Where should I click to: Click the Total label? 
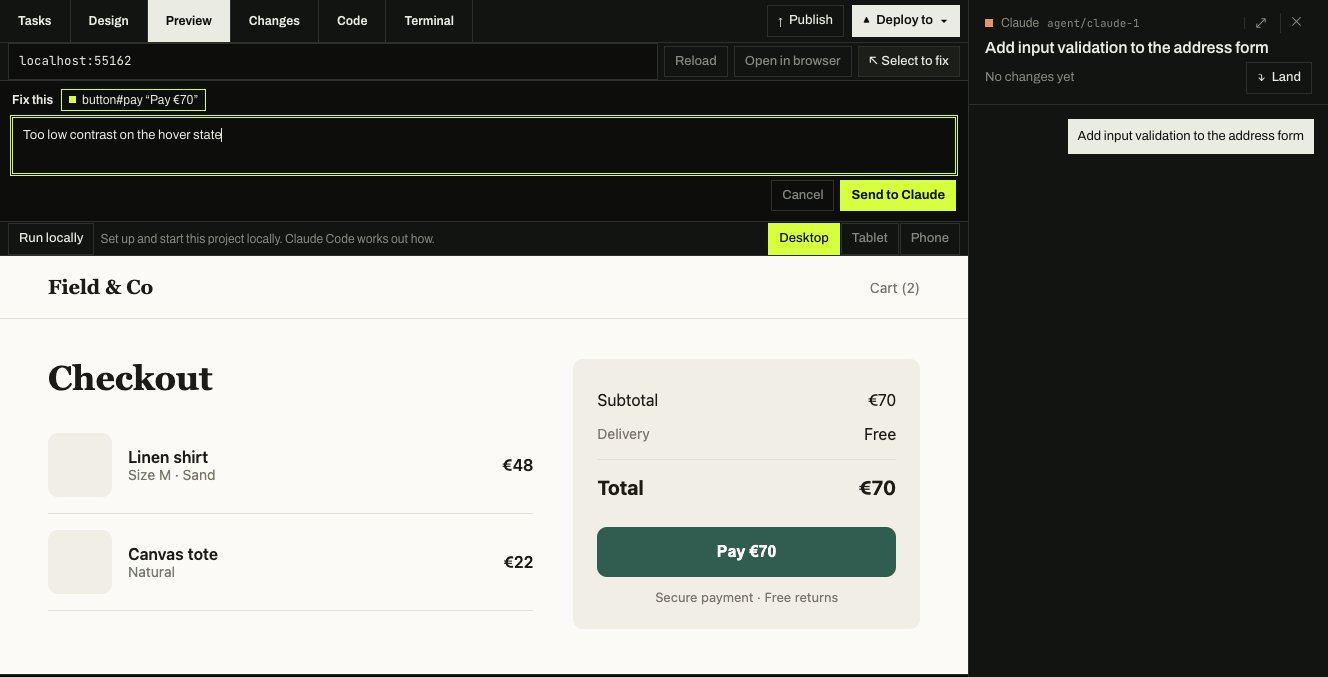620,488
